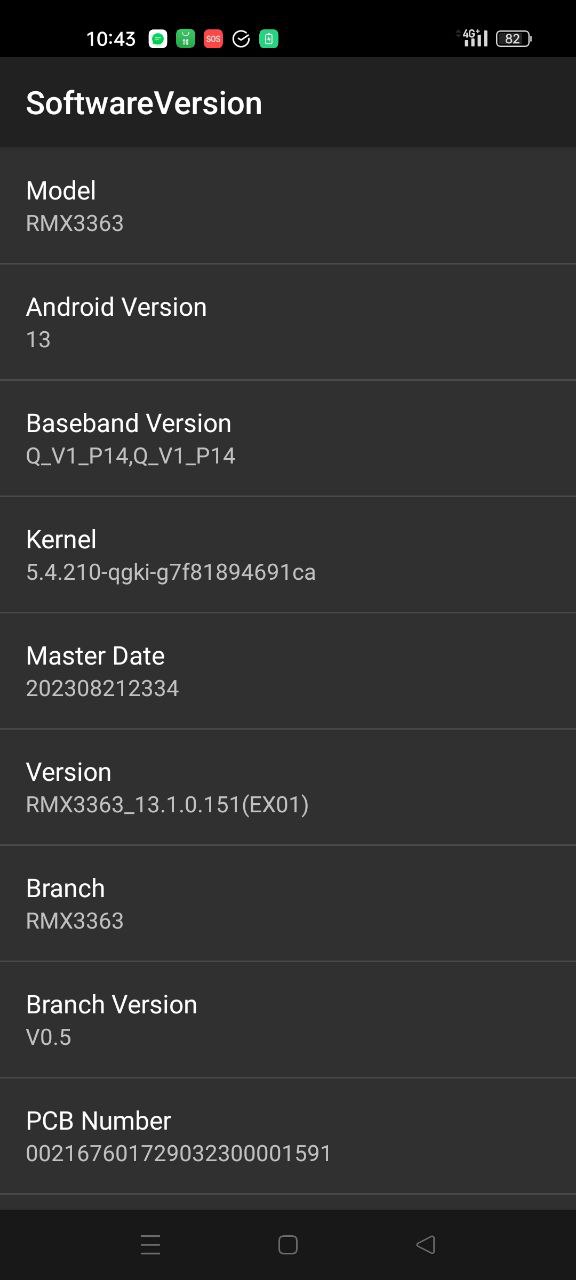576x1280 pixels.
Task: Tap the Spotify notification icon in status bar
Action: pos(158,39)
